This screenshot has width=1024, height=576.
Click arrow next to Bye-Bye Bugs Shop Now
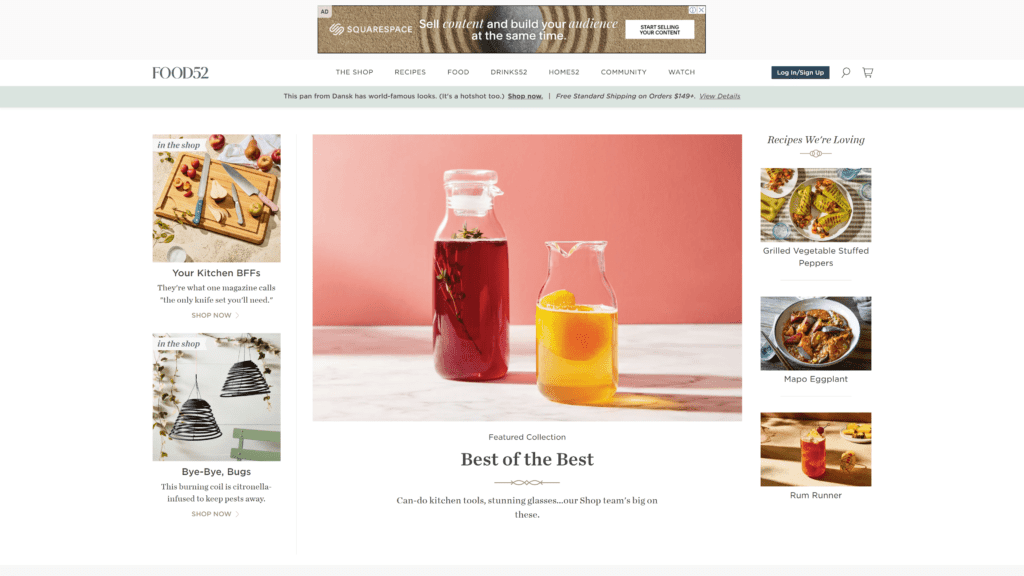(238, 514)
